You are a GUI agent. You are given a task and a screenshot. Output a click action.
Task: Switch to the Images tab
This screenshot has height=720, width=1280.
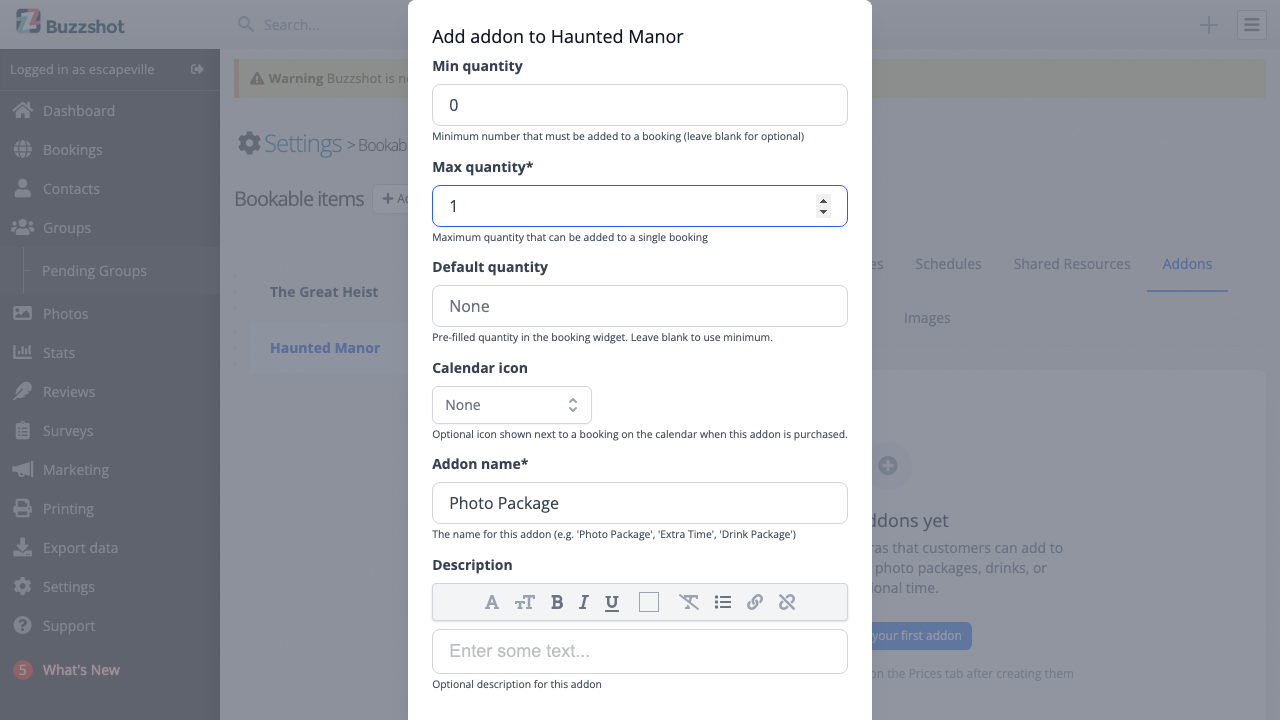927,318
